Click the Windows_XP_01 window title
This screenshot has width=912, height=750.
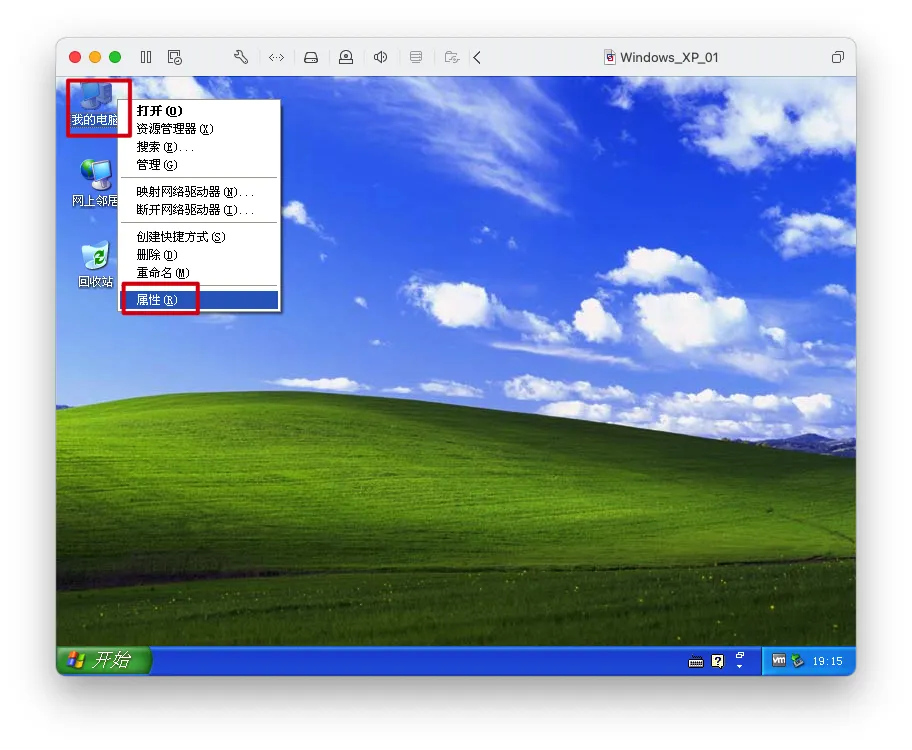pos(669,57)
